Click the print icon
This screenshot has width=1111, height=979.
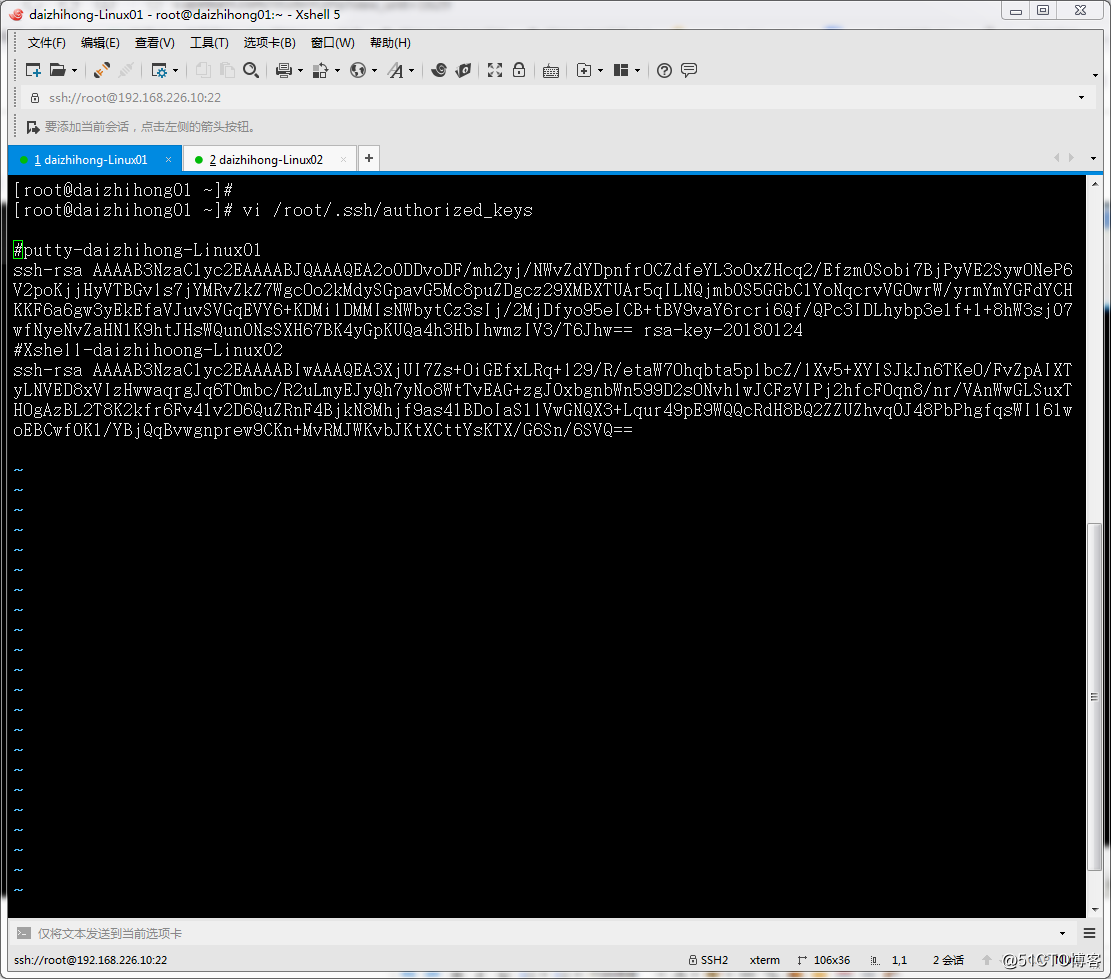tap(284, 70)
